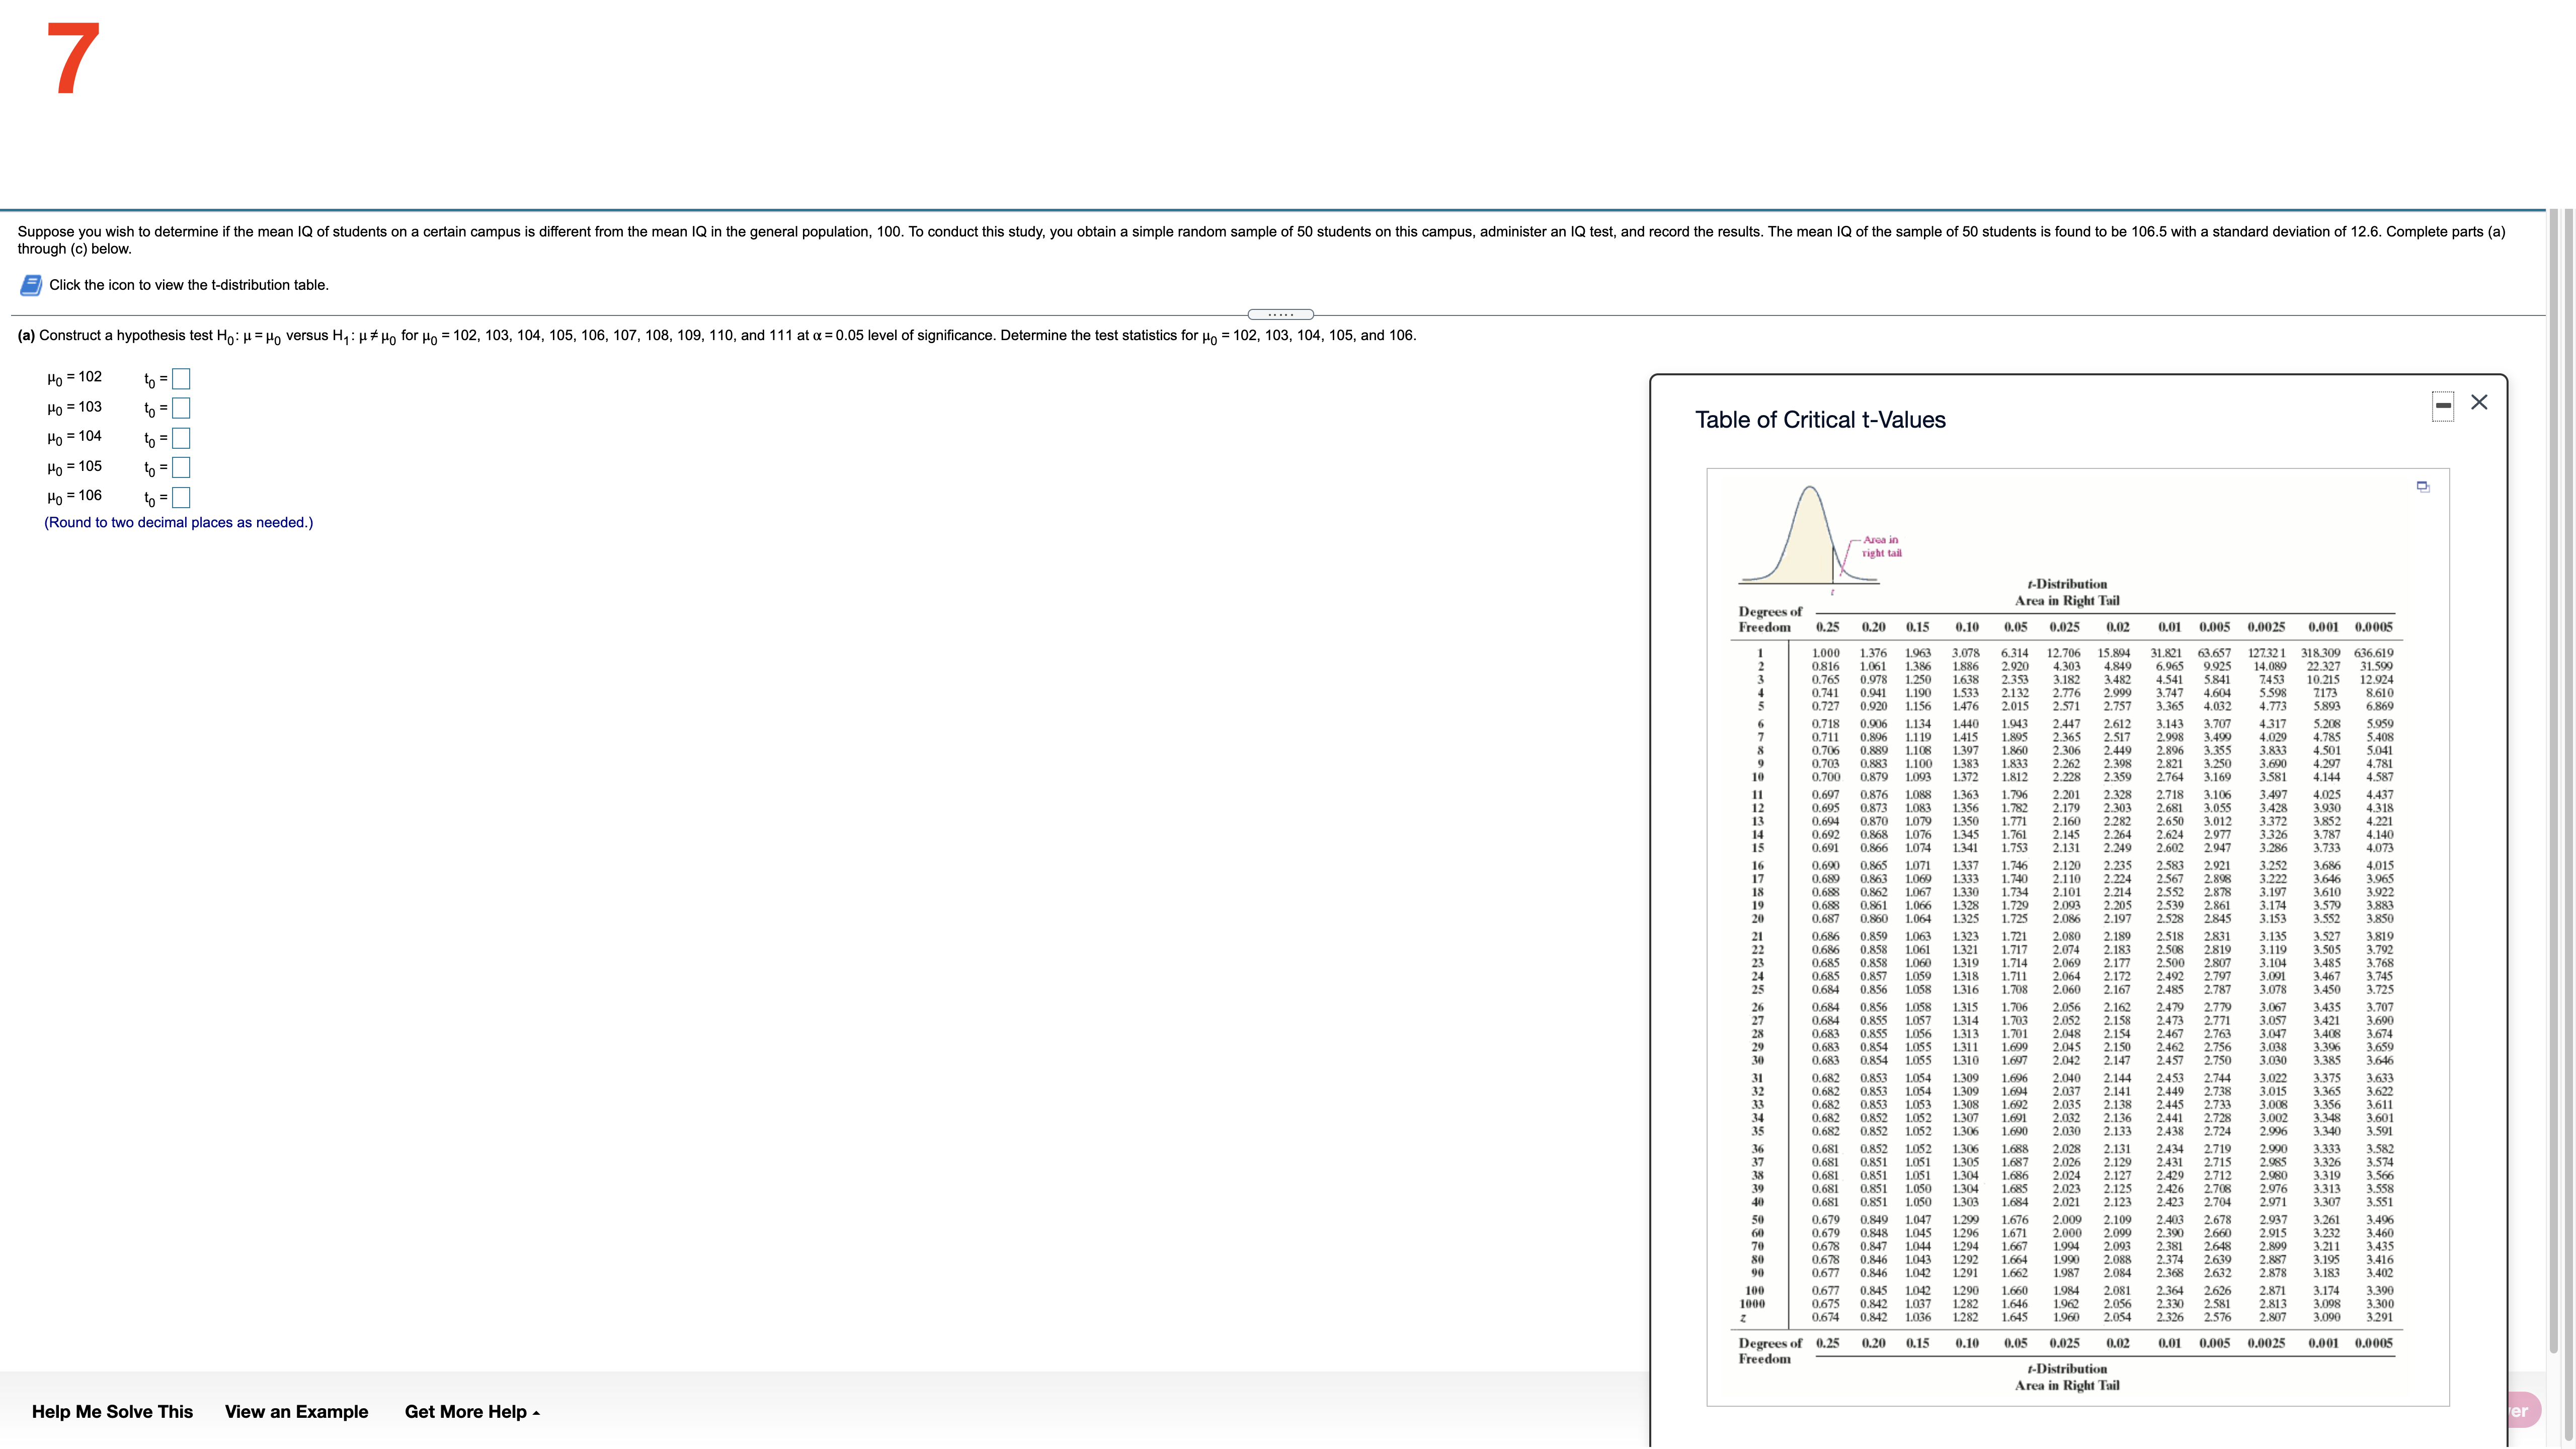Click the pop-out window icon above table
This screenshot has height=1449, width=2576.
point(2423,487)
